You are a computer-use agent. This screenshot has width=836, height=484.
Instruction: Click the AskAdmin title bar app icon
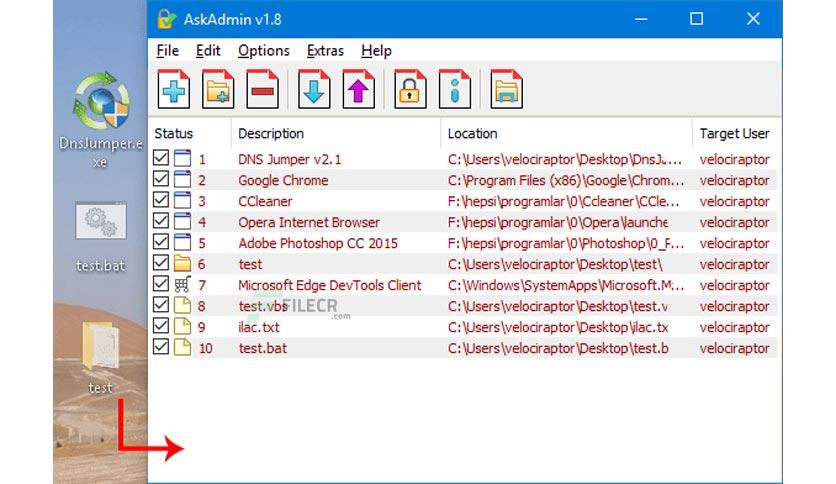[167, 19]
